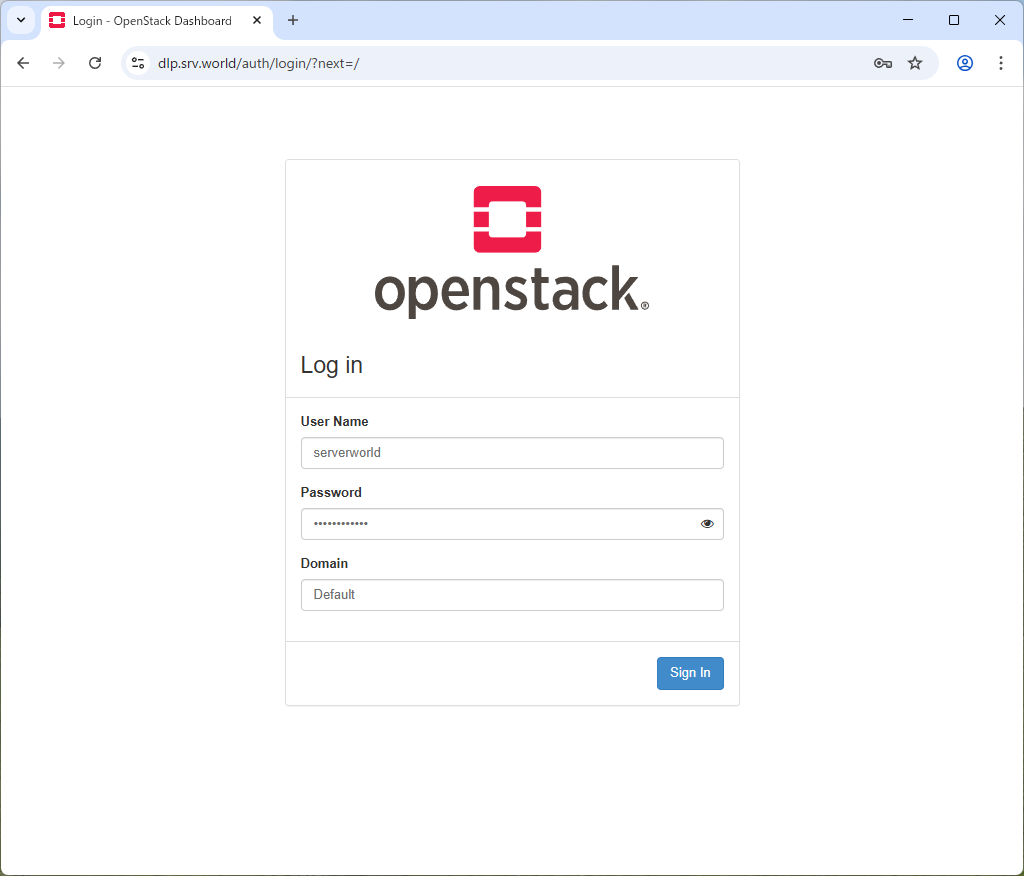Select the Domain text field

coord(511,595)
